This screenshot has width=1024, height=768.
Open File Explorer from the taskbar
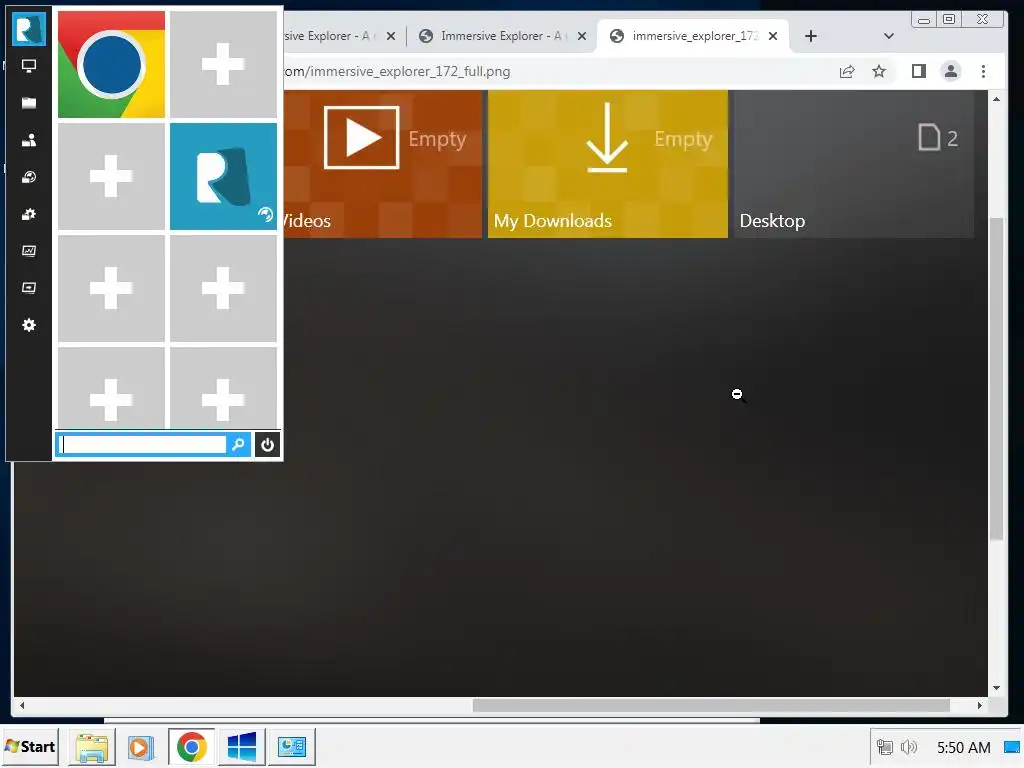pyautogui.click(x=91, y=746)
